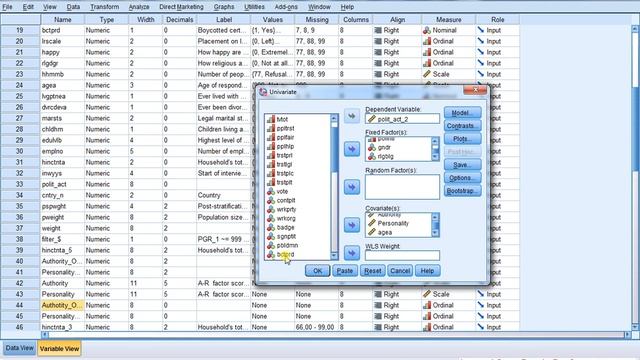Select ppltrst variable in source list
This screenshot has width=640, height=360.
pyautogui.click(x=285, y=128)
